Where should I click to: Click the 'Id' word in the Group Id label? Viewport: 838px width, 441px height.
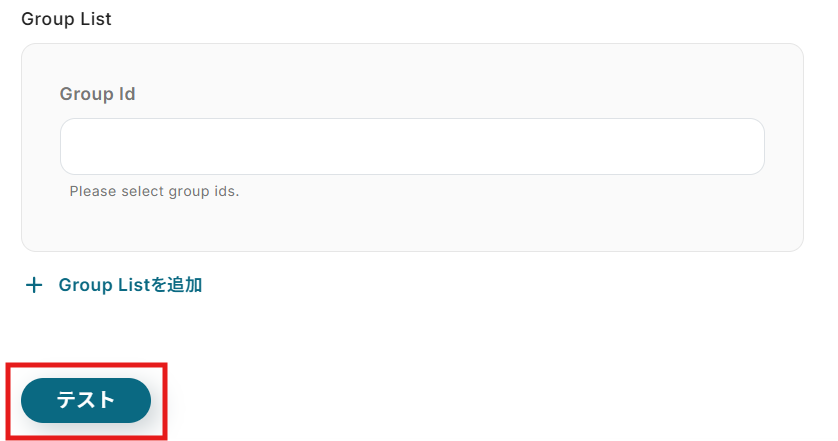[127, 94]
